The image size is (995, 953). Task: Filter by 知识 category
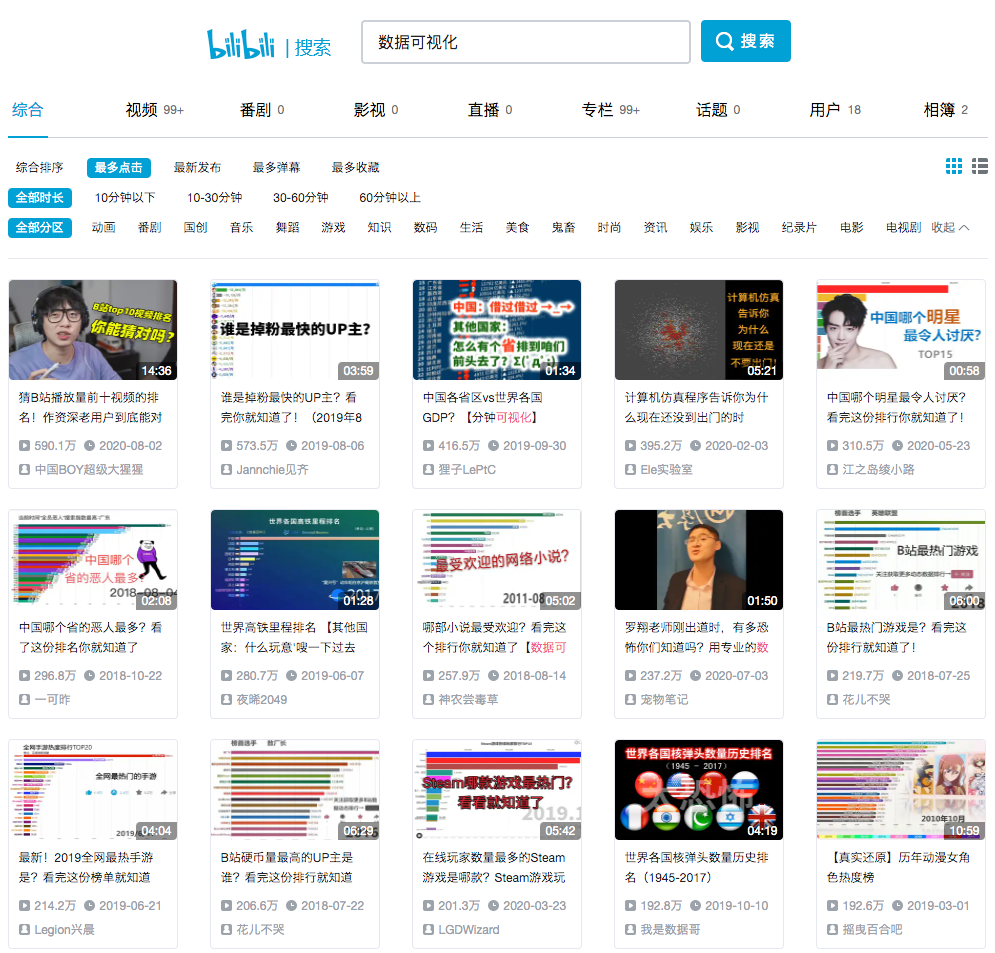pos(379,227)
